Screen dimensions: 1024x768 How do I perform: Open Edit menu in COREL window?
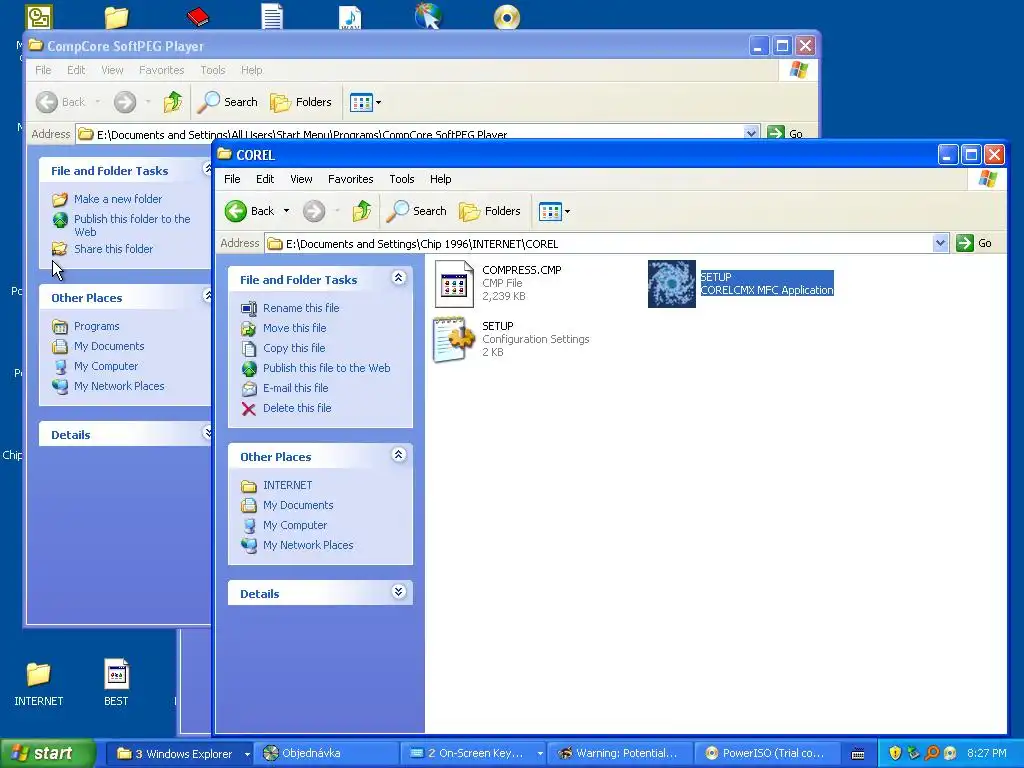point(264,179)
